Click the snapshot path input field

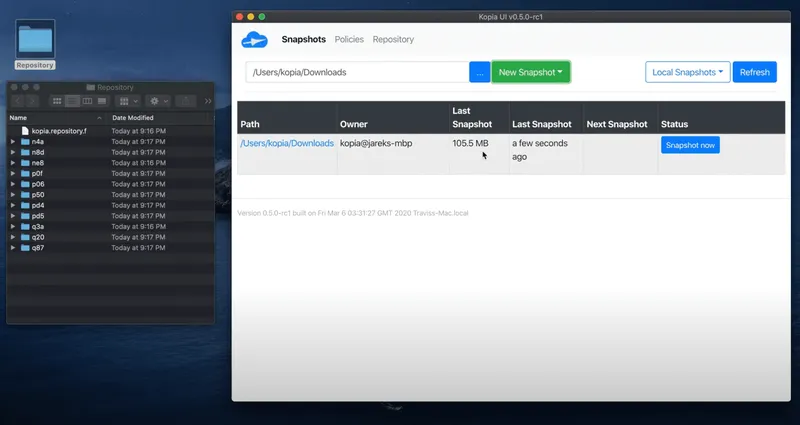click(x=357, y=72)
